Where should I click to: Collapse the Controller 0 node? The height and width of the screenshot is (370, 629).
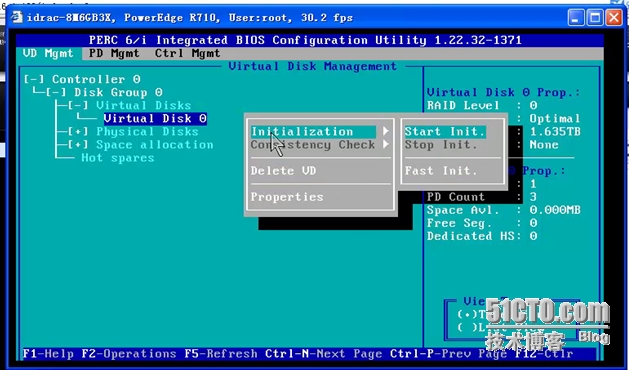coord(34,79)
